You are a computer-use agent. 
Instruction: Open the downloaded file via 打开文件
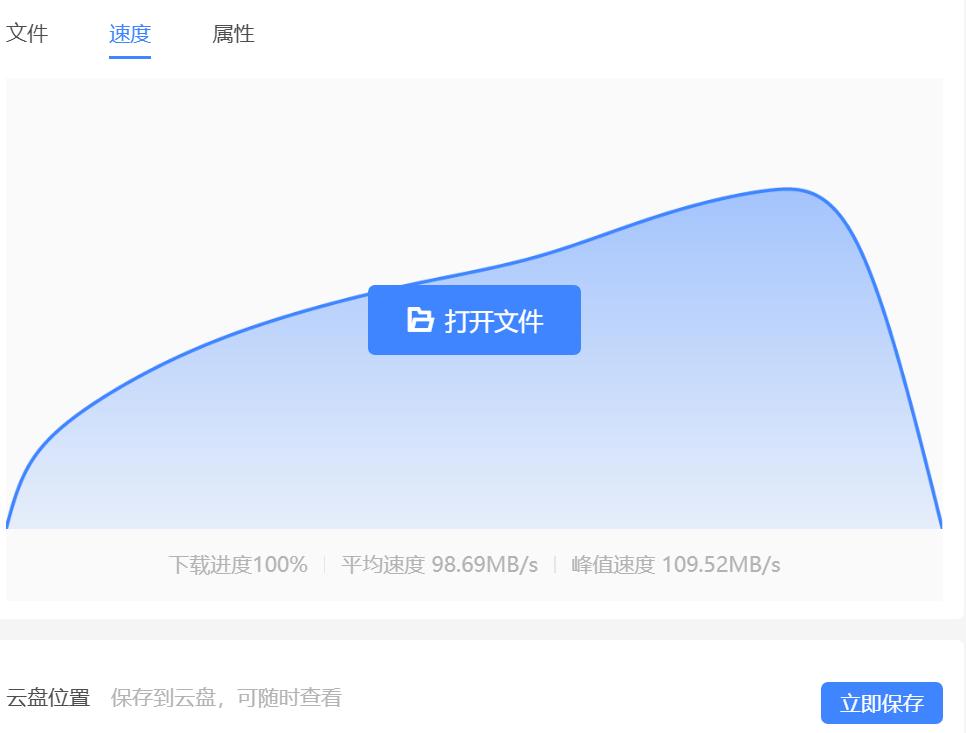tap(474, 319)
